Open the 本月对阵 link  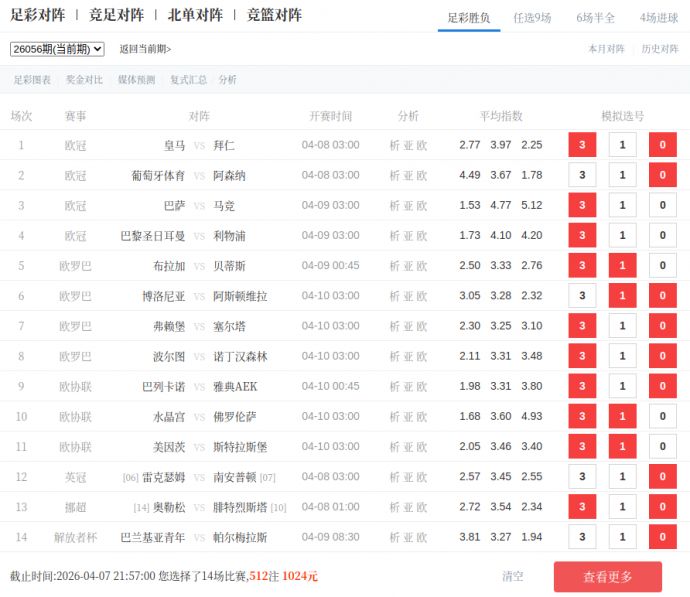click(606, 49)
